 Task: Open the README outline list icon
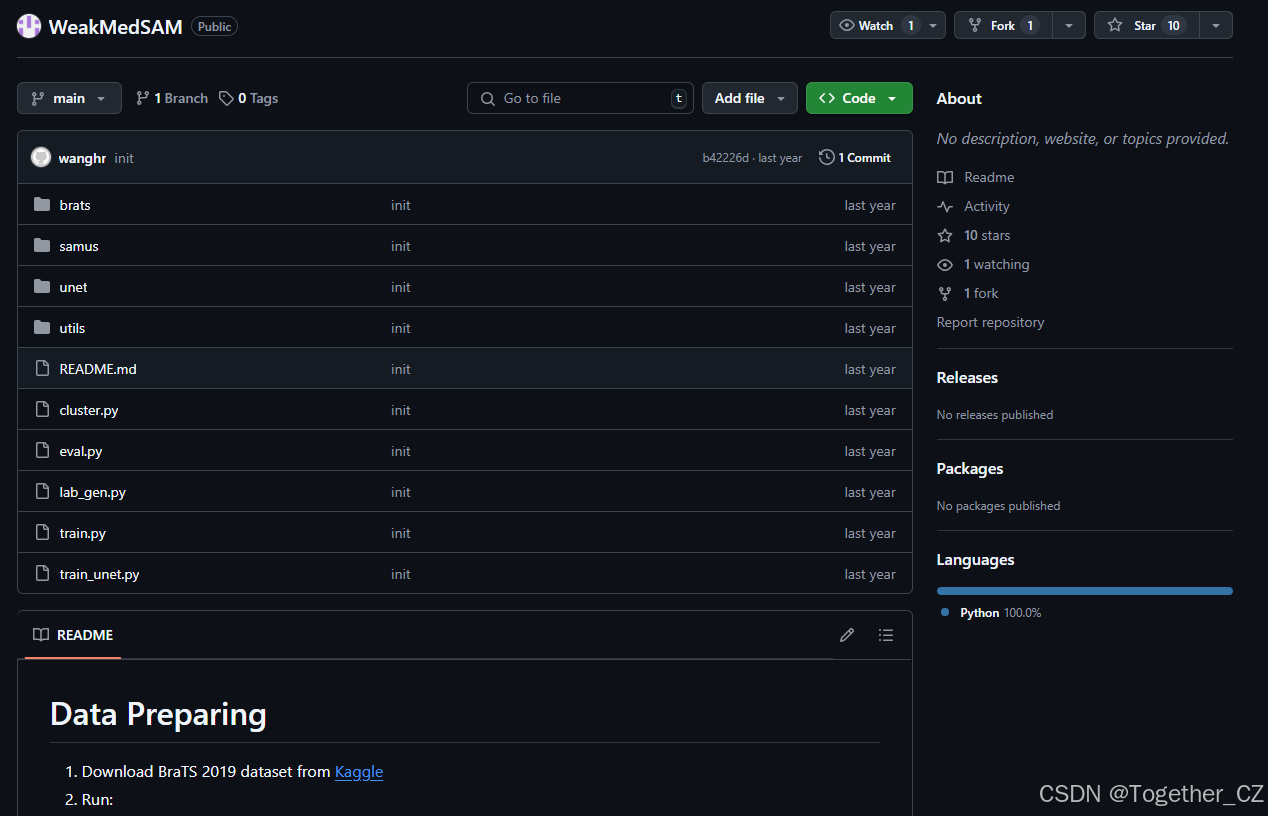[886, 635]
